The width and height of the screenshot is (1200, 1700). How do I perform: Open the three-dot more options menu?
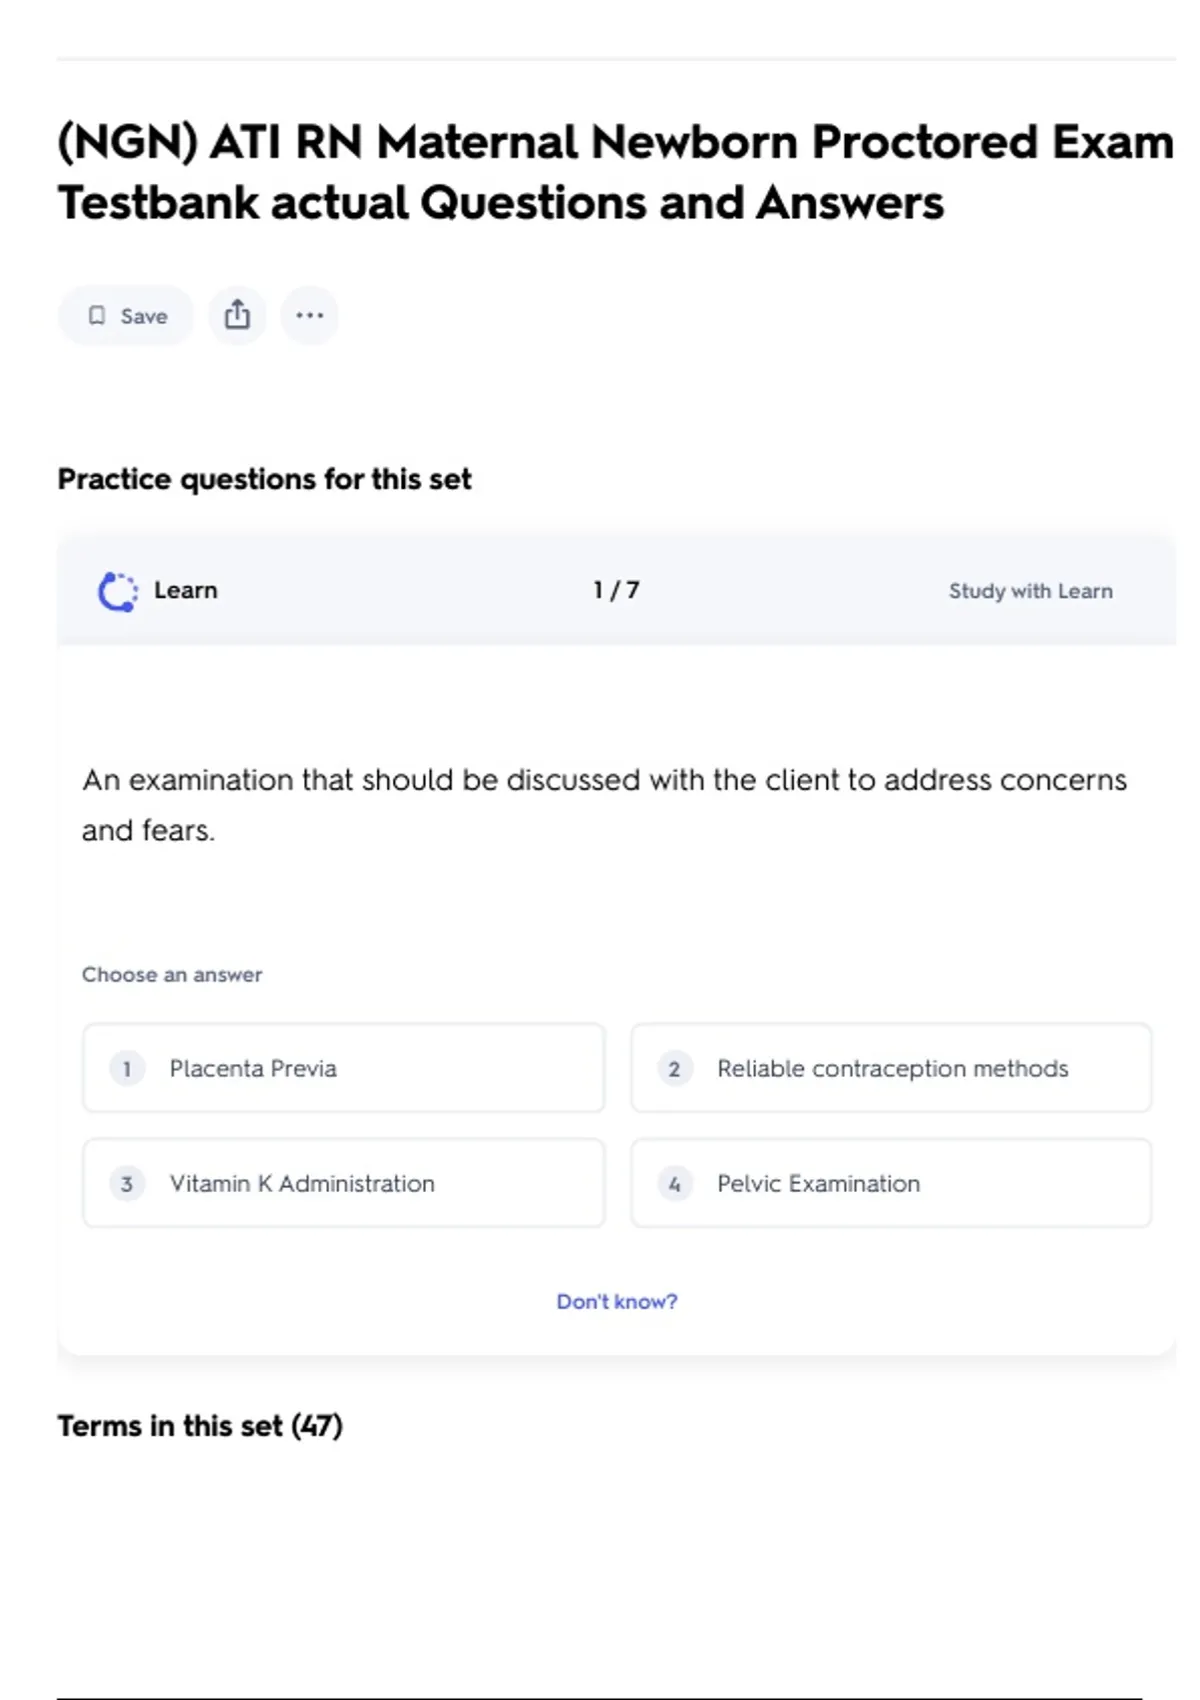coord(309,316)
